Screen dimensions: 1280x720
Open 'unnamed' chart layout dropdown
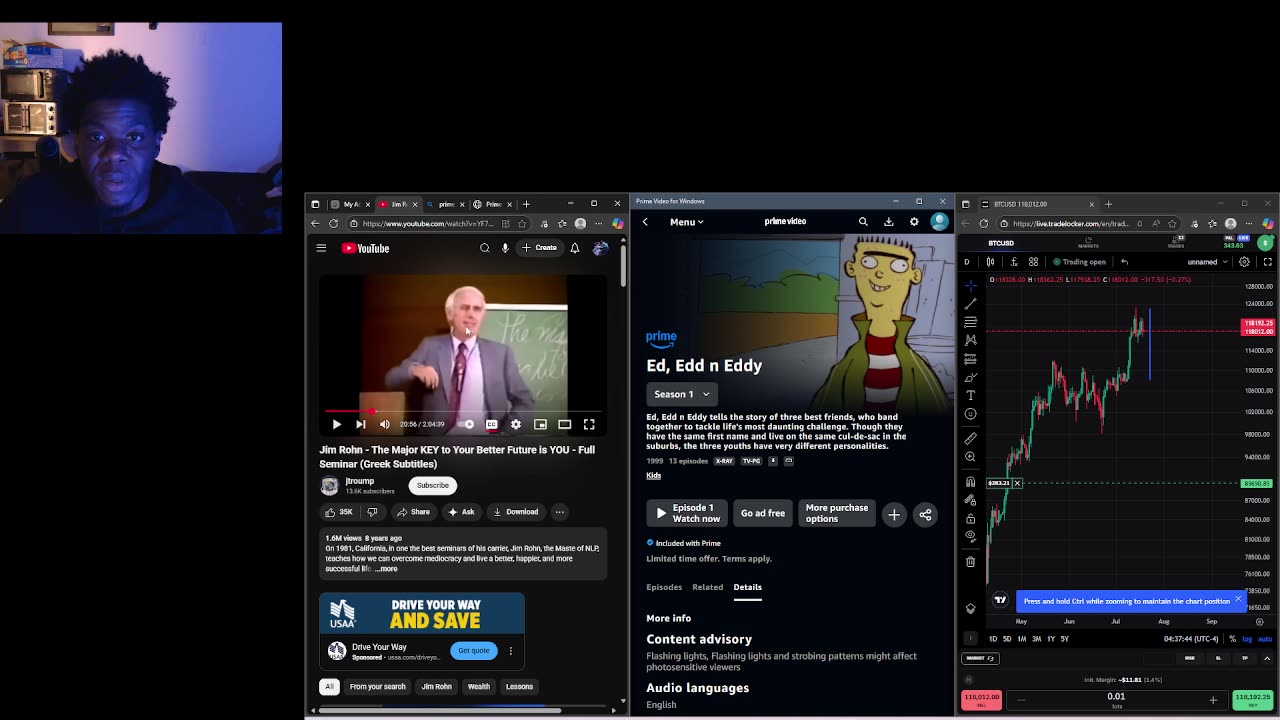(x=1207, y=262)
